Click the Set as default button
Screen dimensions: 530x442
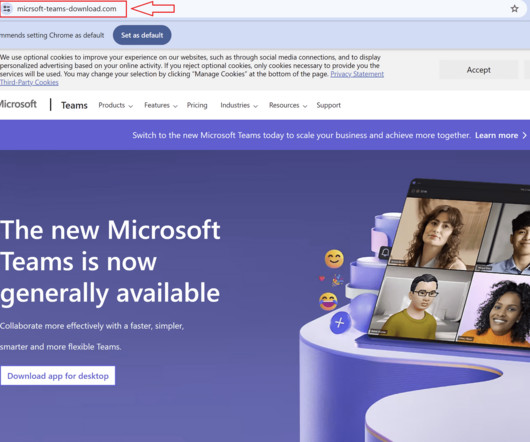click(142, 35)
